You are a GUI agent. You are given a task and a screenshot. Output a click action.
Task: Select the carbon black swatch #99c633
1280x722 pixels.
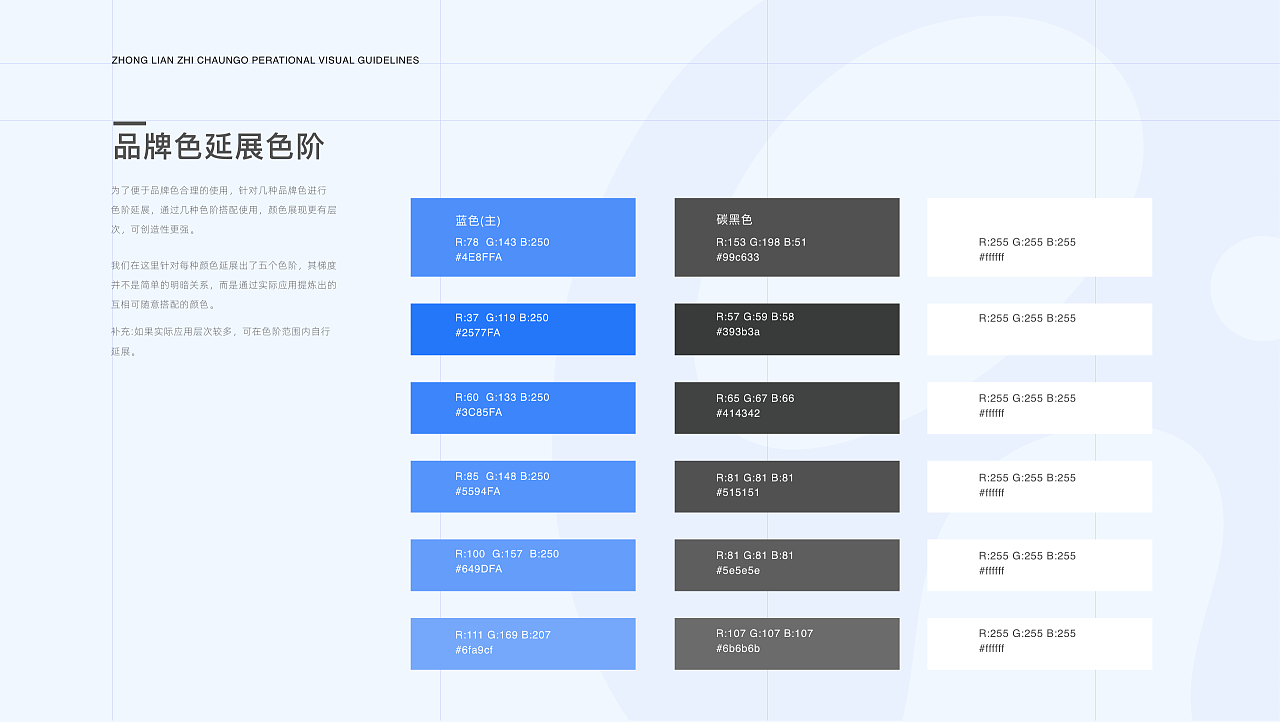coord(787,237)
